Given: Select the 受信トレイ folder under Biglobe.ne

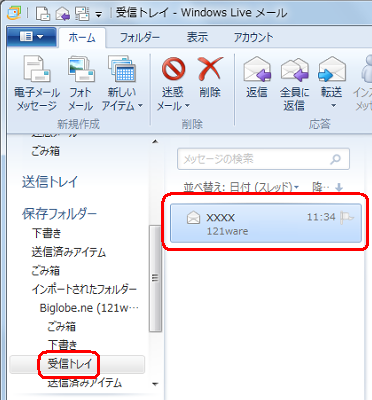Looking at the screenshot, I should point(69,364).
